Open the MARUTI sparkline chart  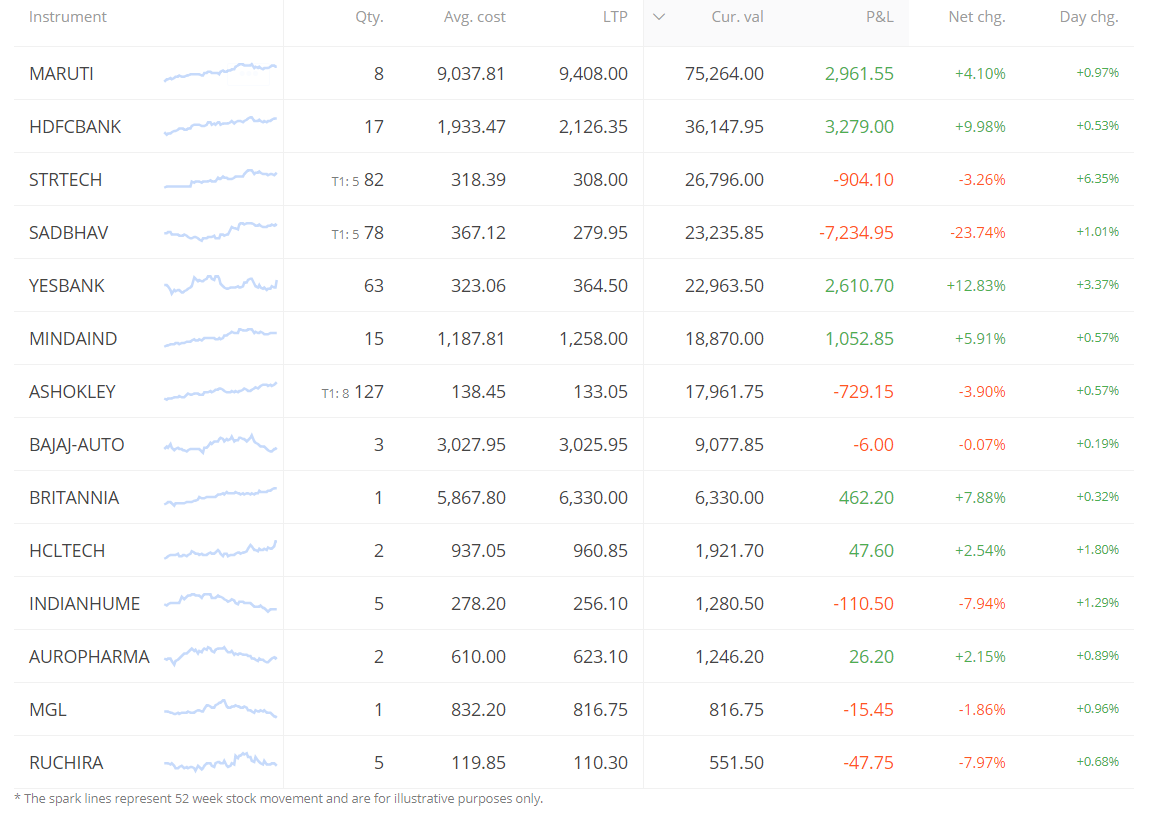[220, 72]
